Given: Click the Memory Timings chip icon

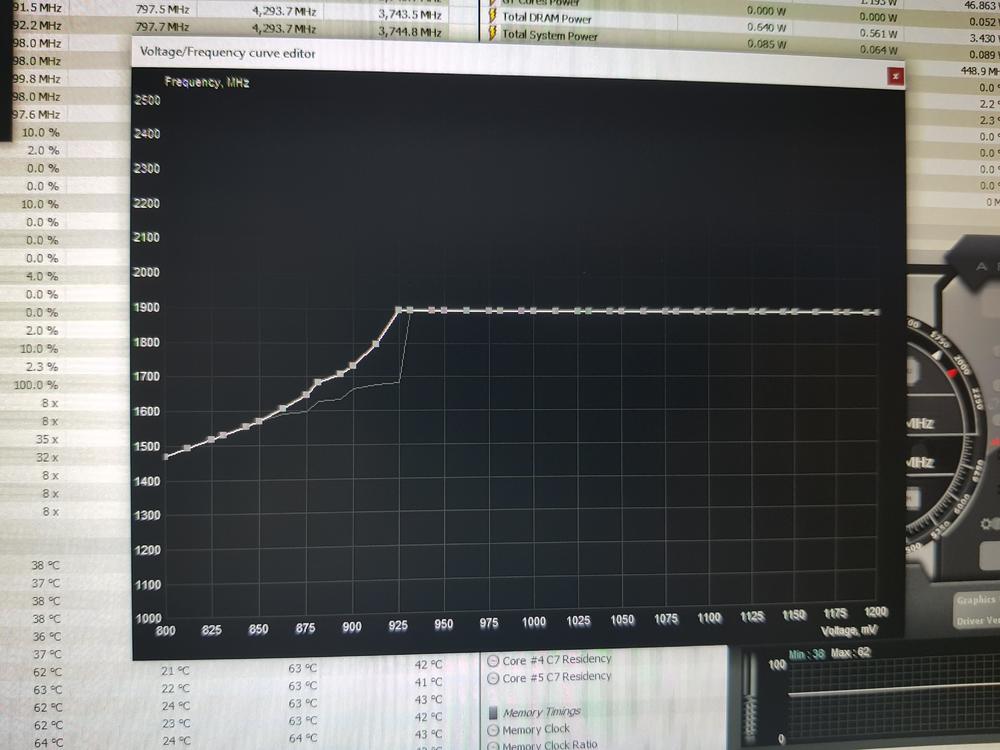Looking at the screenshot, I should (492, 713).
